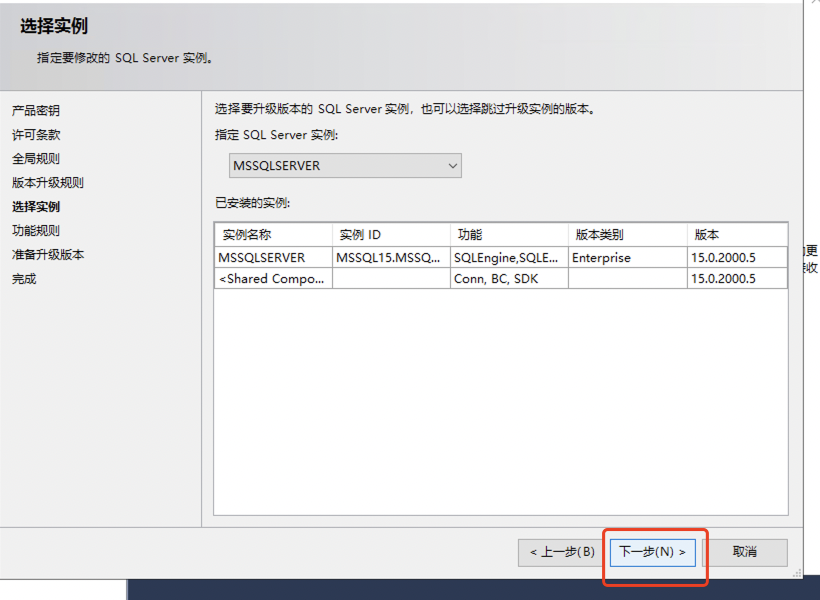Cancel setup with the 取消 button
The image size is (820, 600).
[x=745, y=552]
